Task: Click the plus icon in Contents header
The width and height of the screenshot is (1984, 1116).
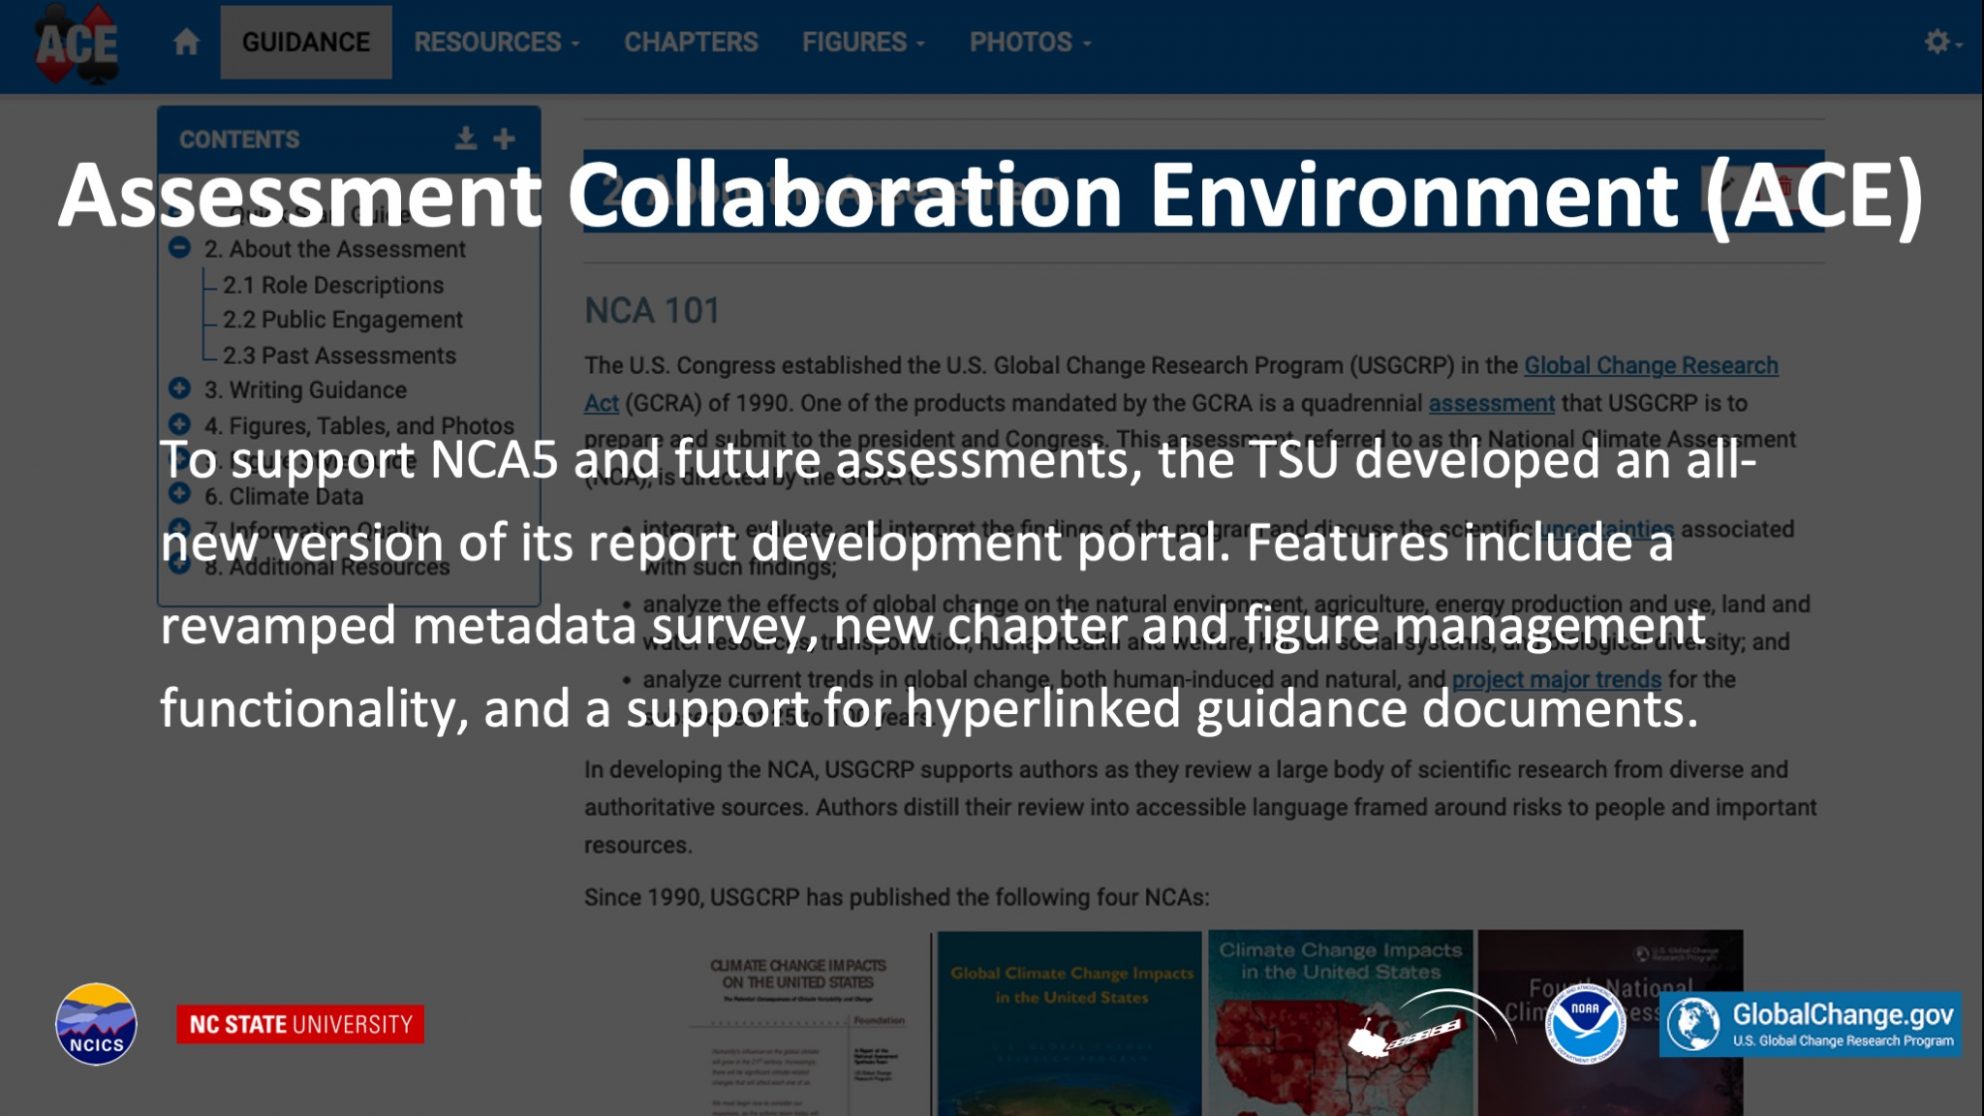Action: tap(504, 138)
